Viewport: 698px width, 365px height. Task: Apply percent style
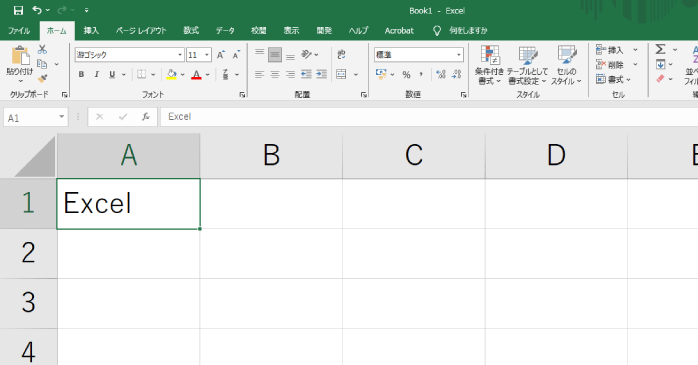pos(406,75)
